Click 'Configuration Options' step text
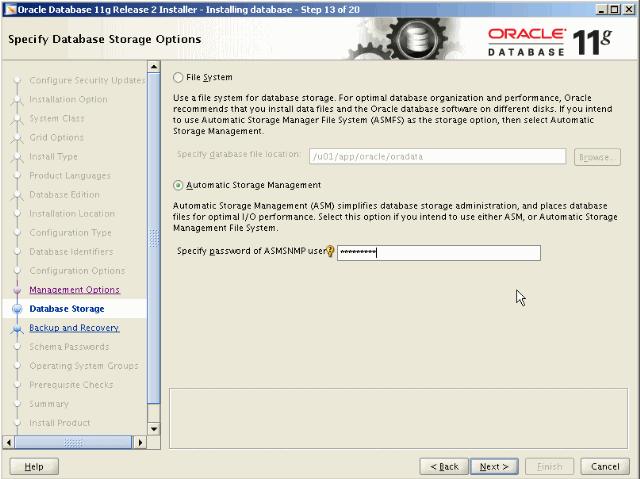Image resolution: width=640 pixels, height=479 pixels. click(x=77, y=271)
